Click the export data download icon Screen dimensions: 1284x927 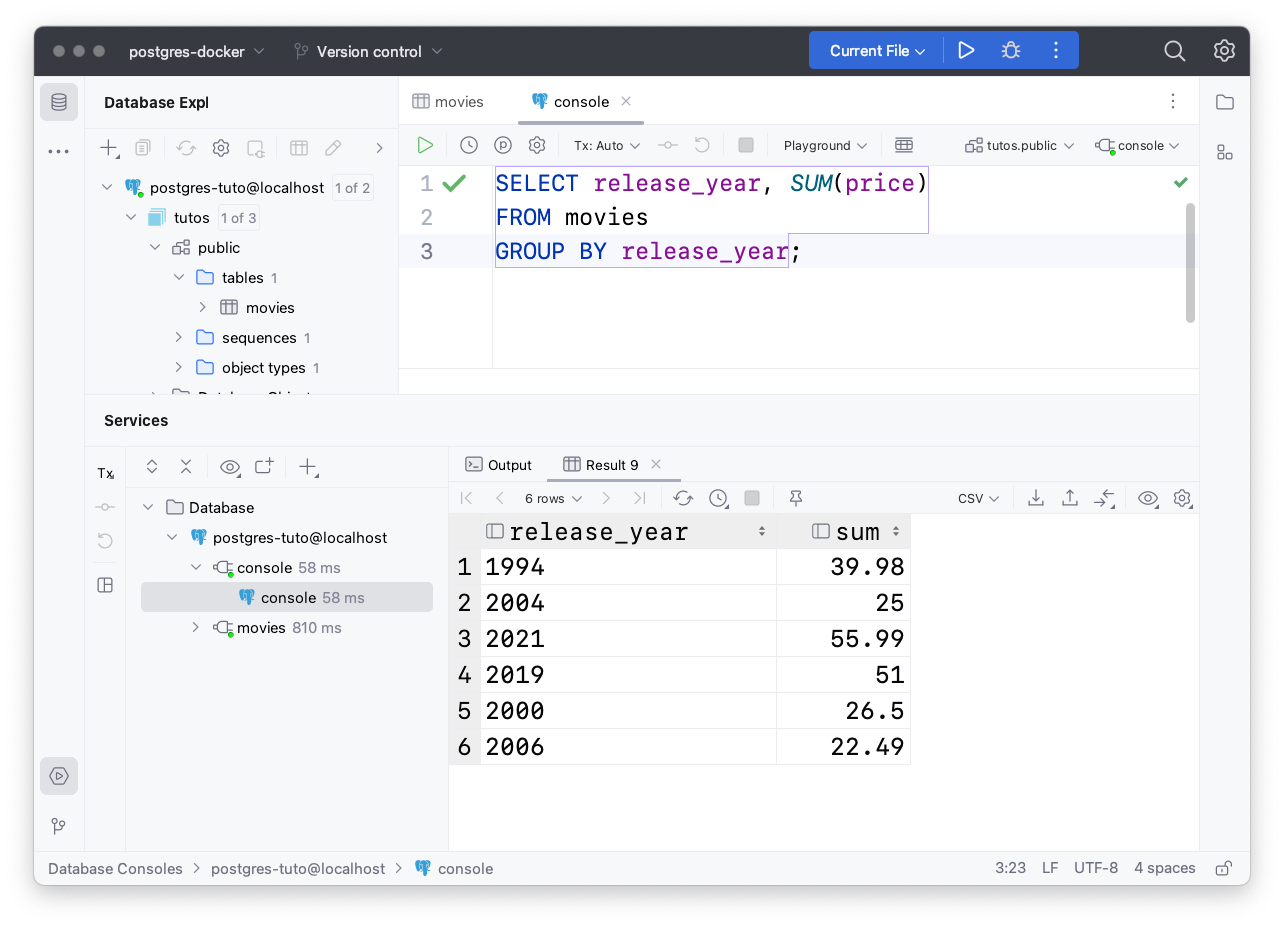(x=1036, y=498)
